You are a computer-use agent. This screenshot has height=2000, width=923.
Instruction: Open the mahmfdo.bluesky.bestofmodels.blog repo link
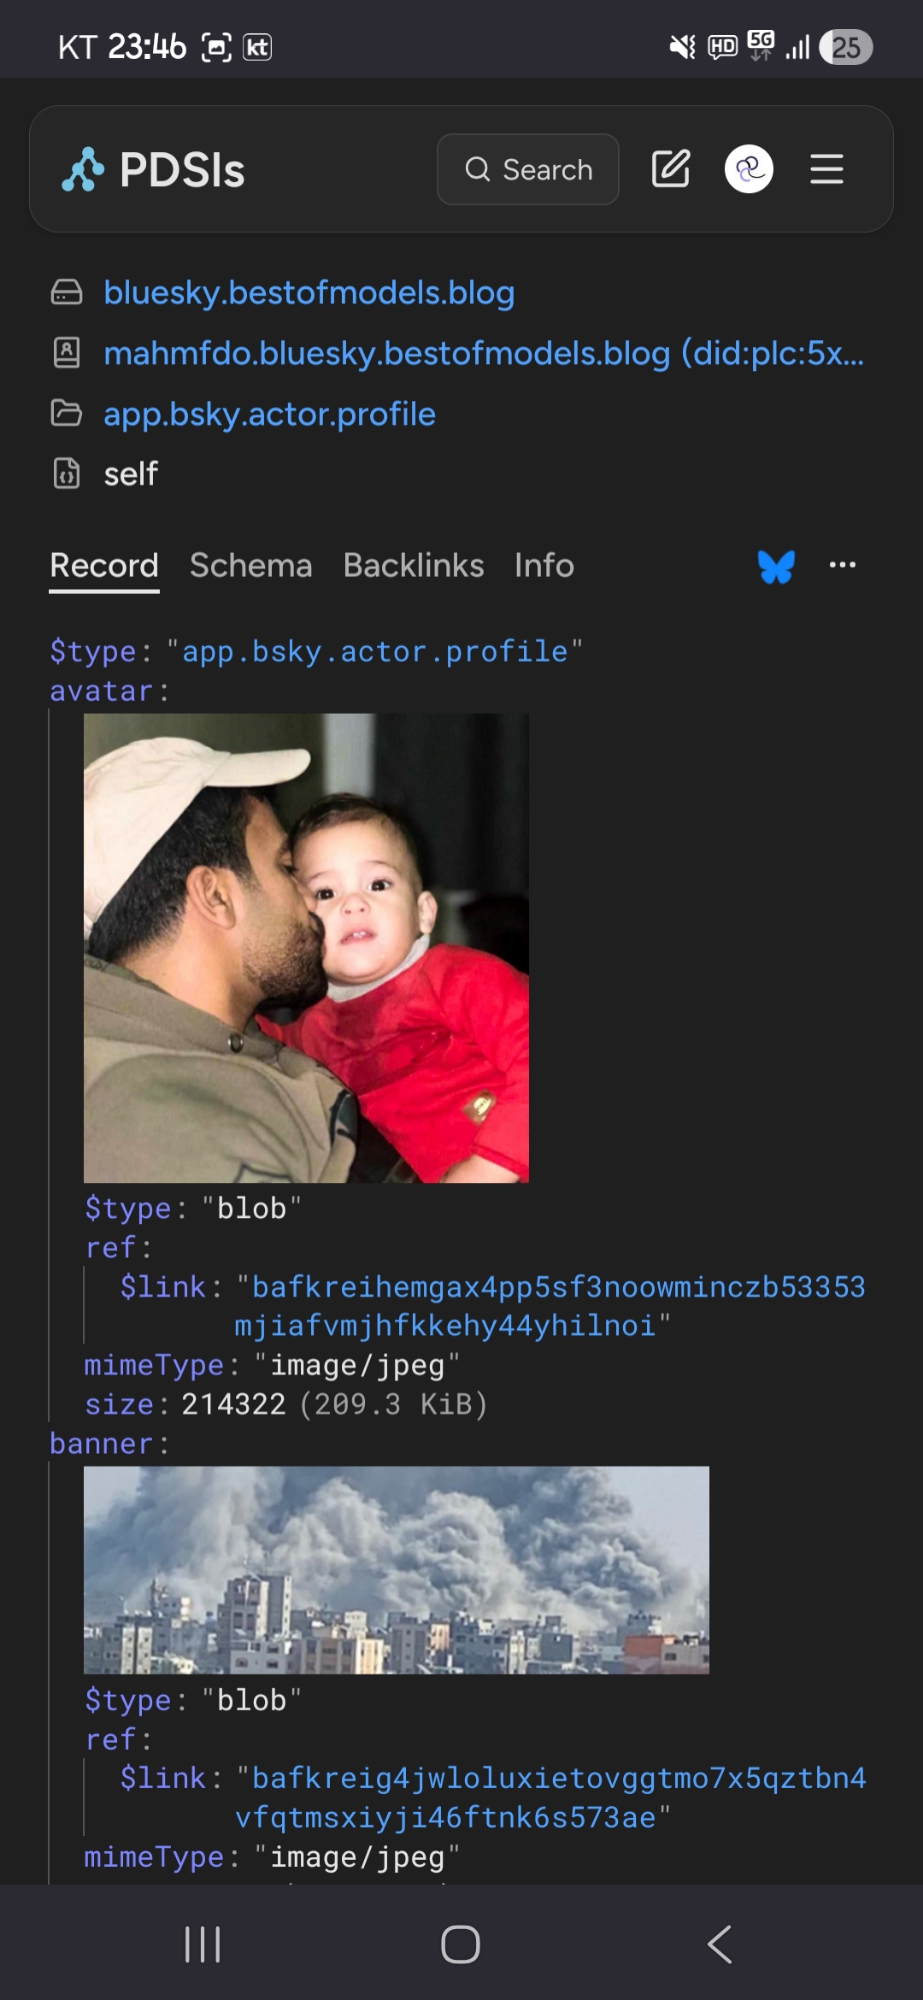[483, 353]
